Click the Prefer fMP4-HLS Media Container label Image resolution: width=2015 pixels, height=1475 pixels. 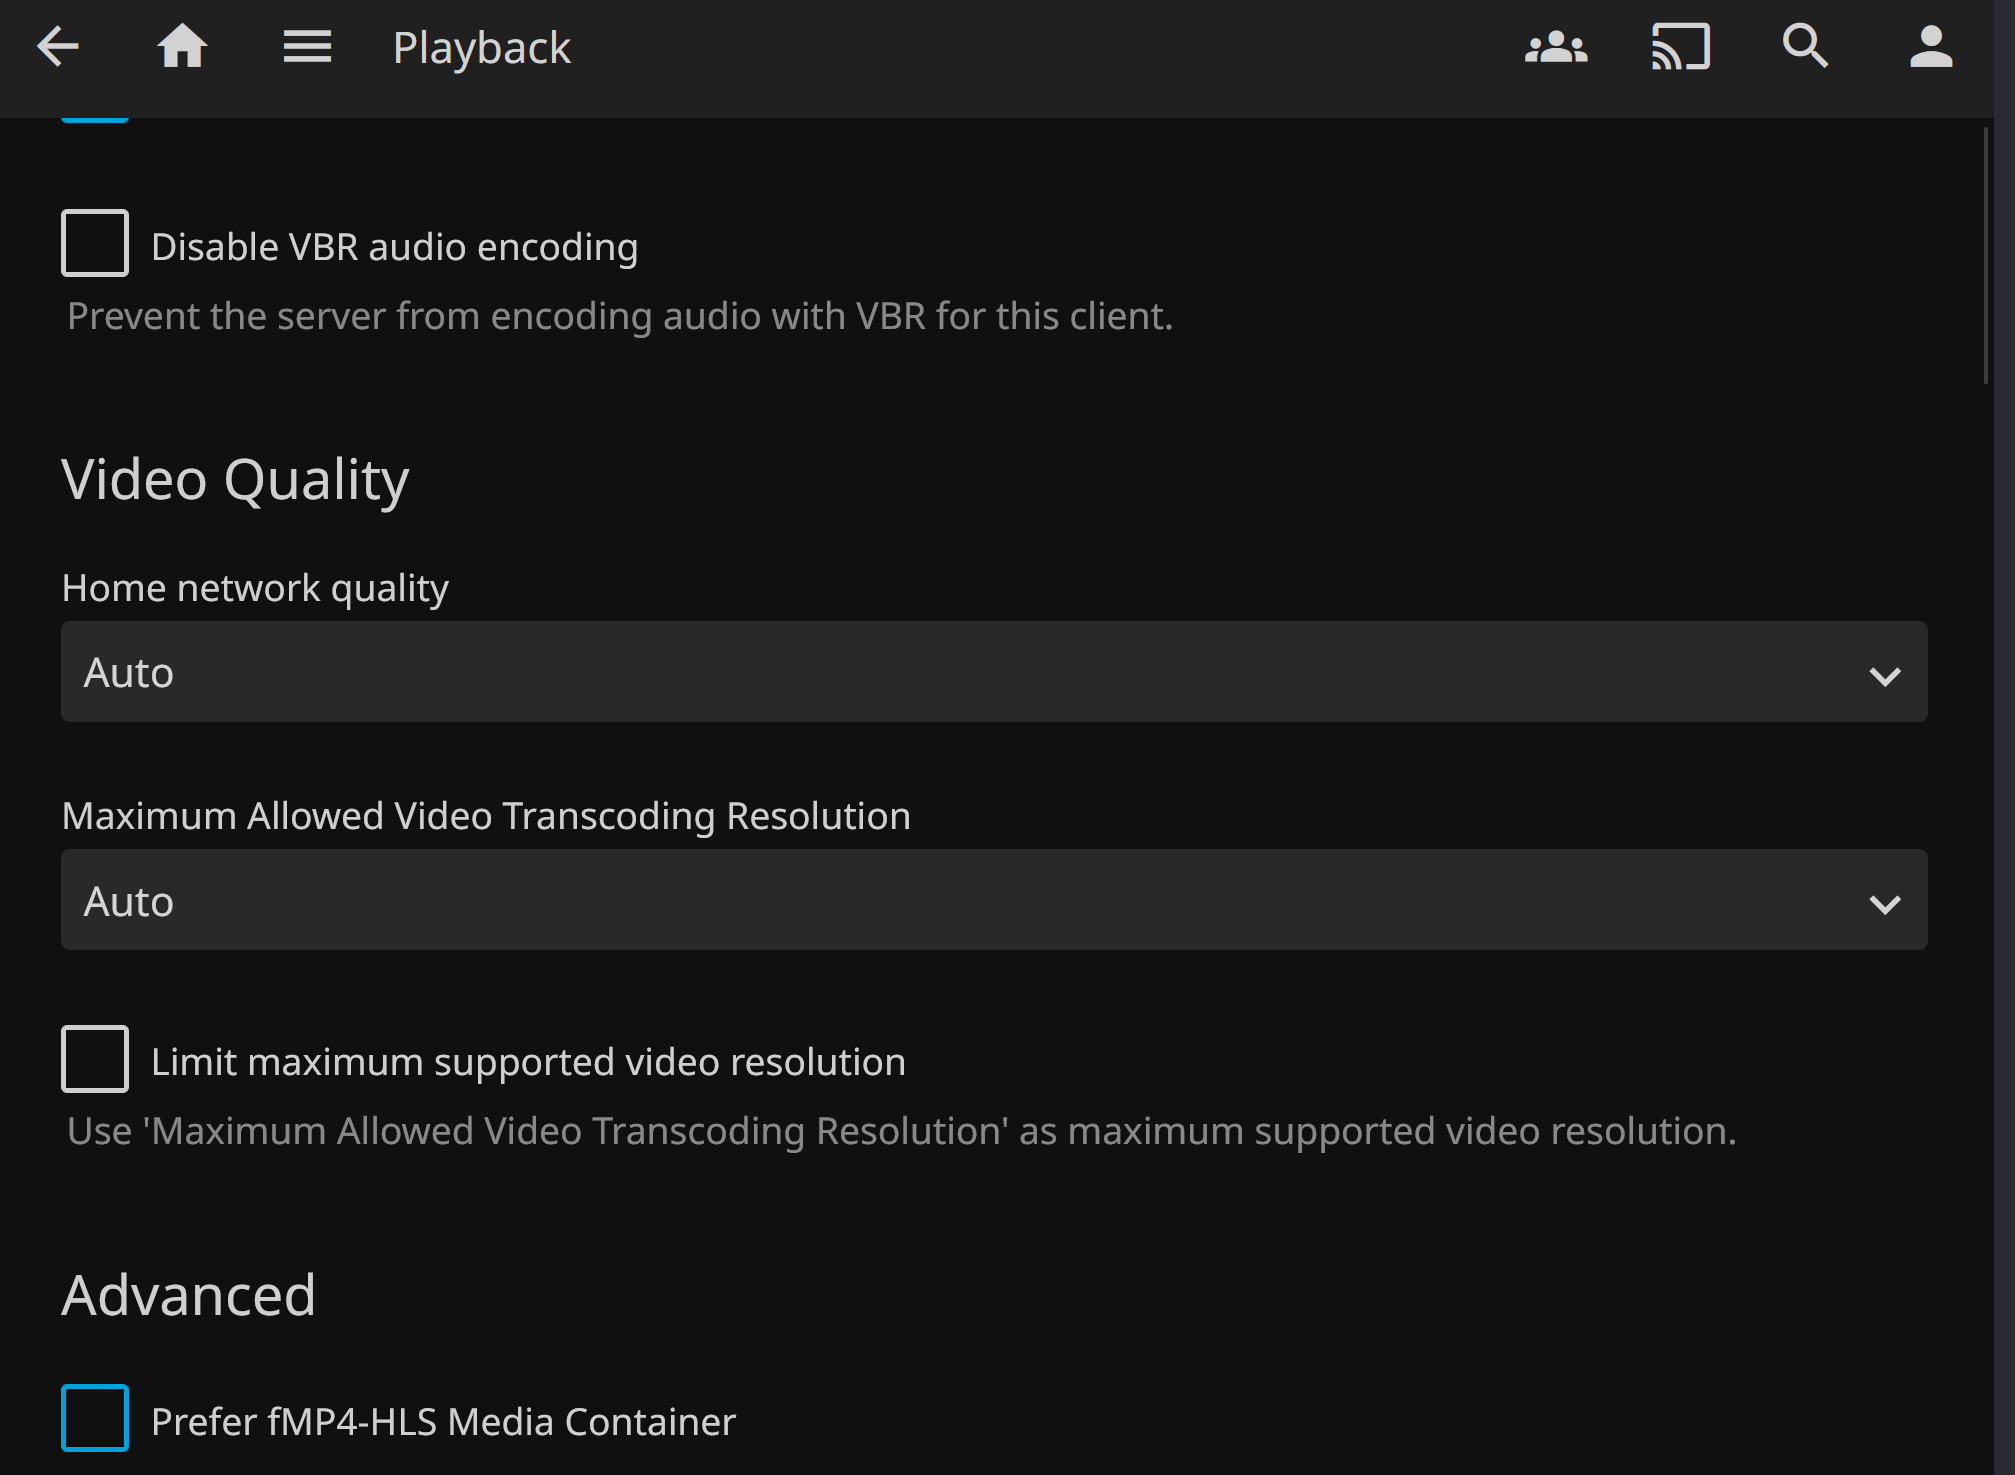tap(443, 1421)
